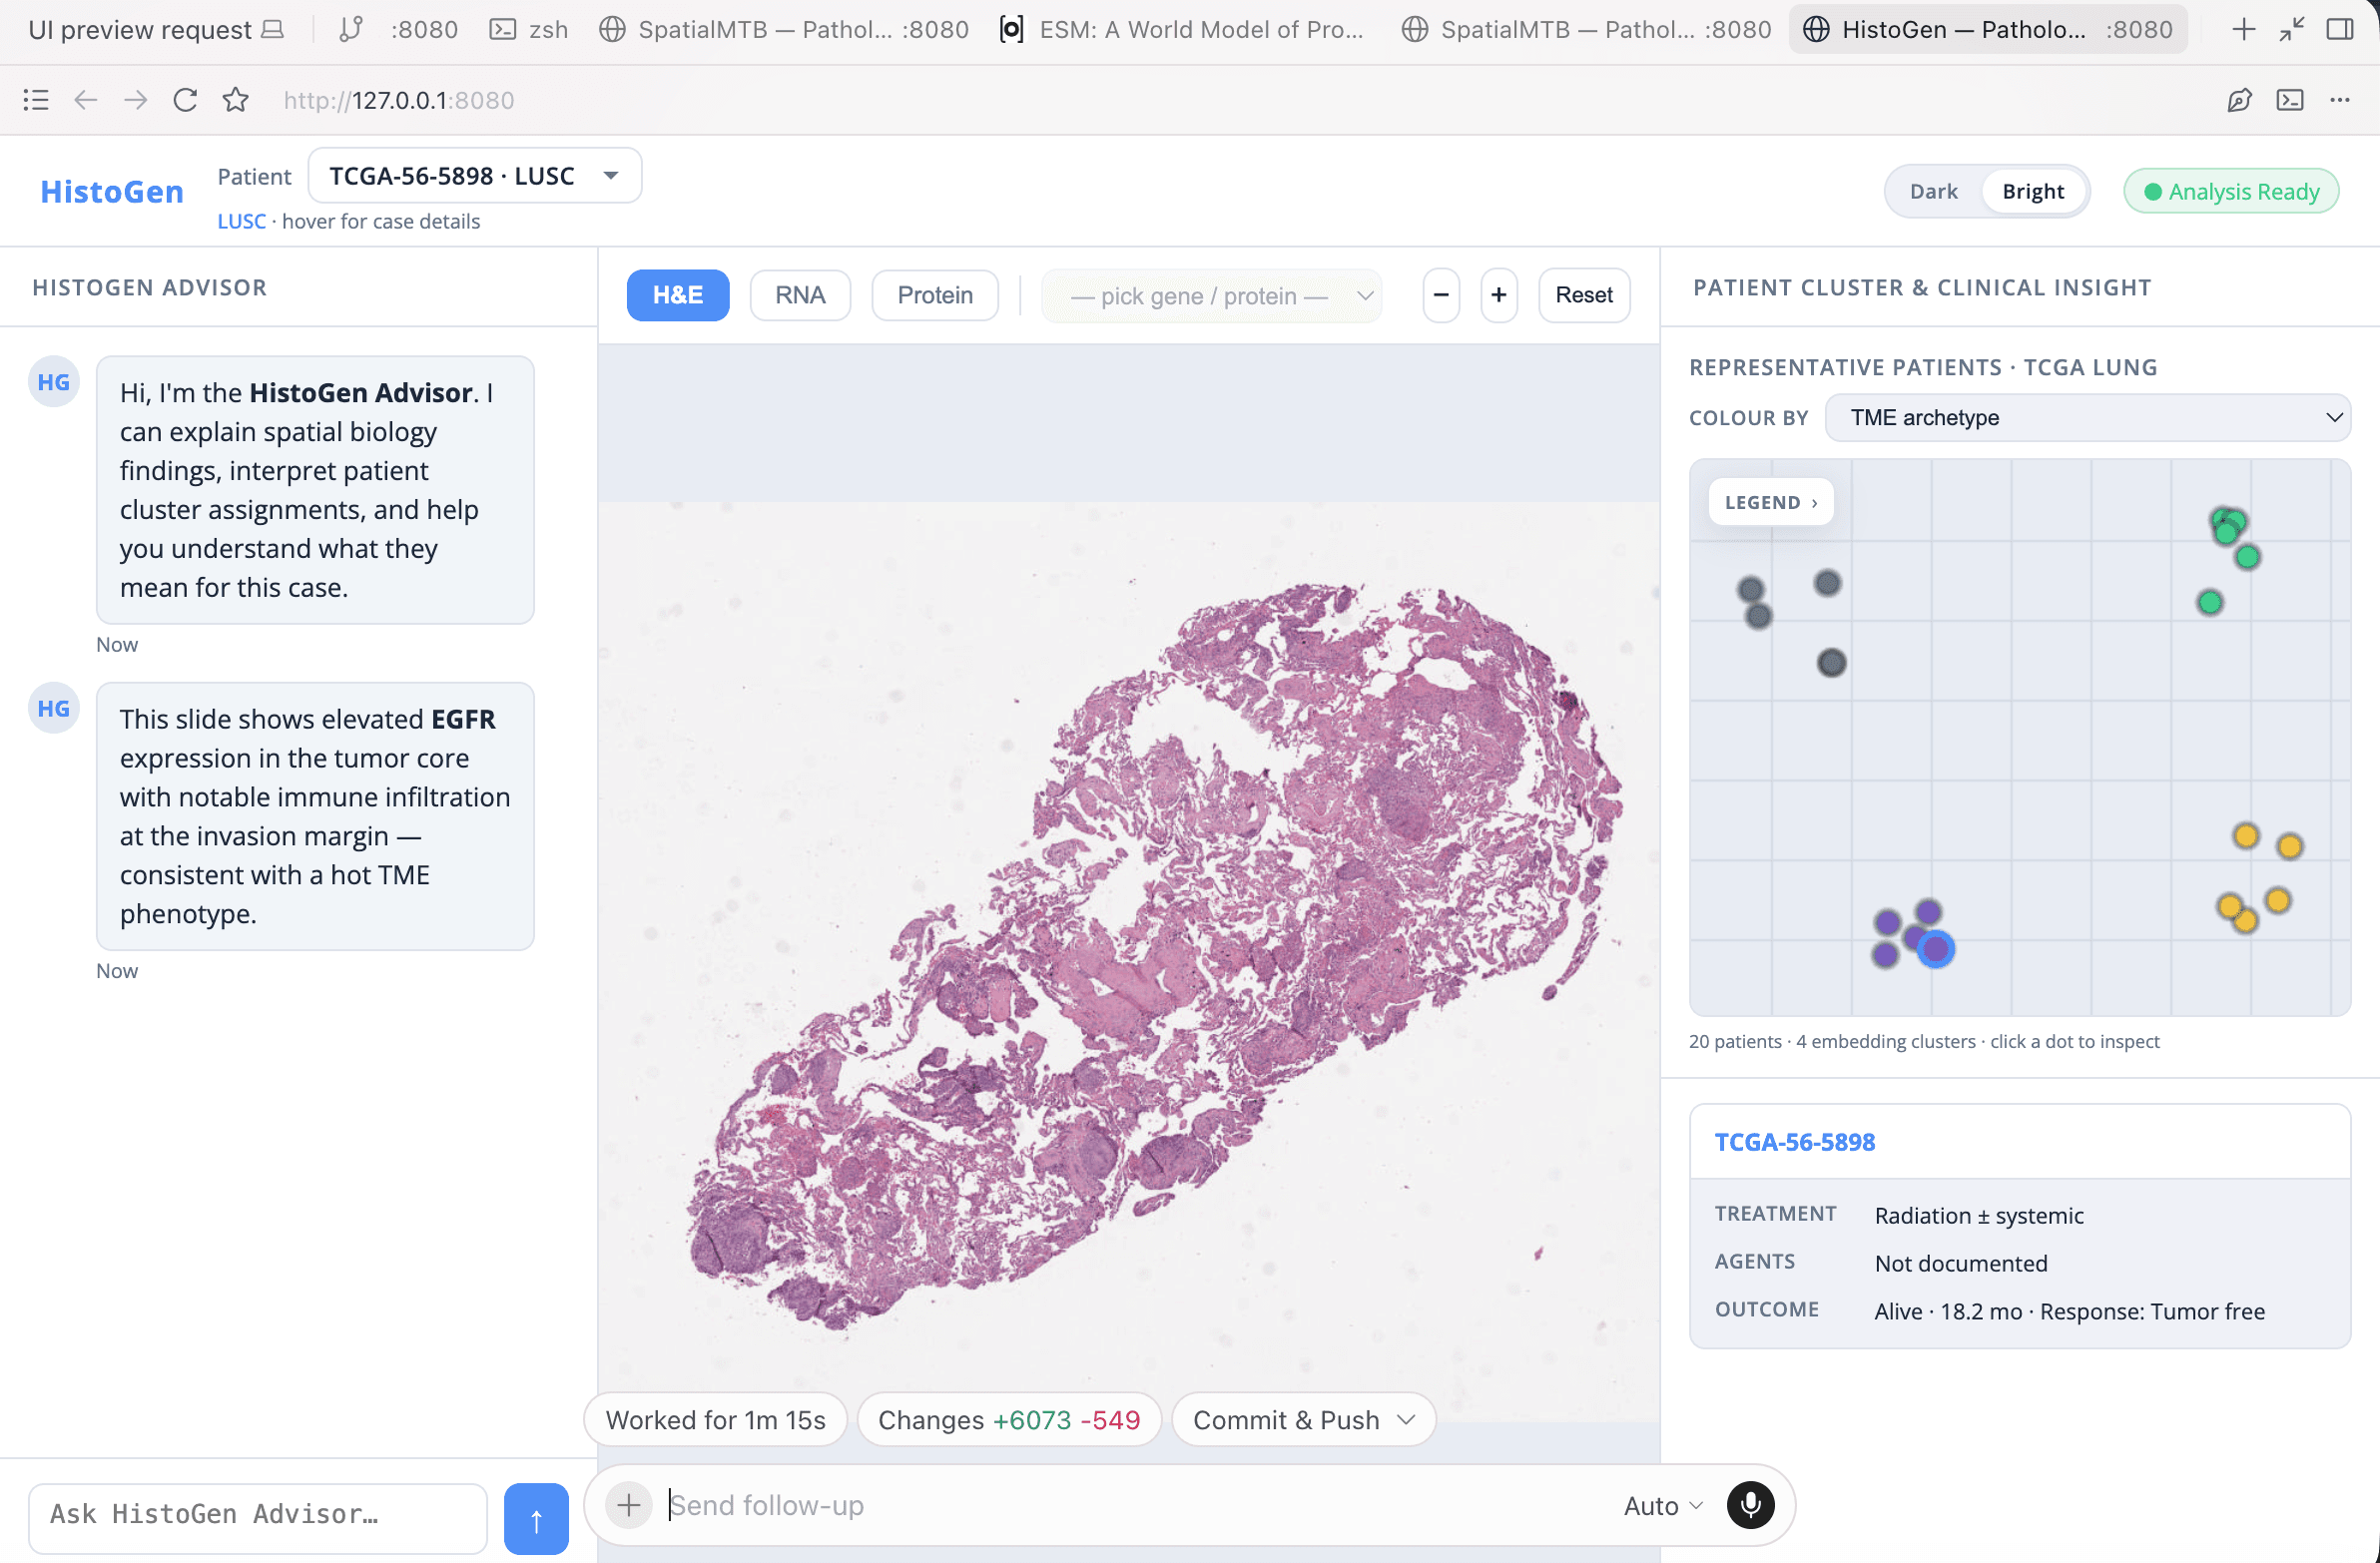Click the TCGA-56-5898 patient card link

[x=1794, y=1142]
